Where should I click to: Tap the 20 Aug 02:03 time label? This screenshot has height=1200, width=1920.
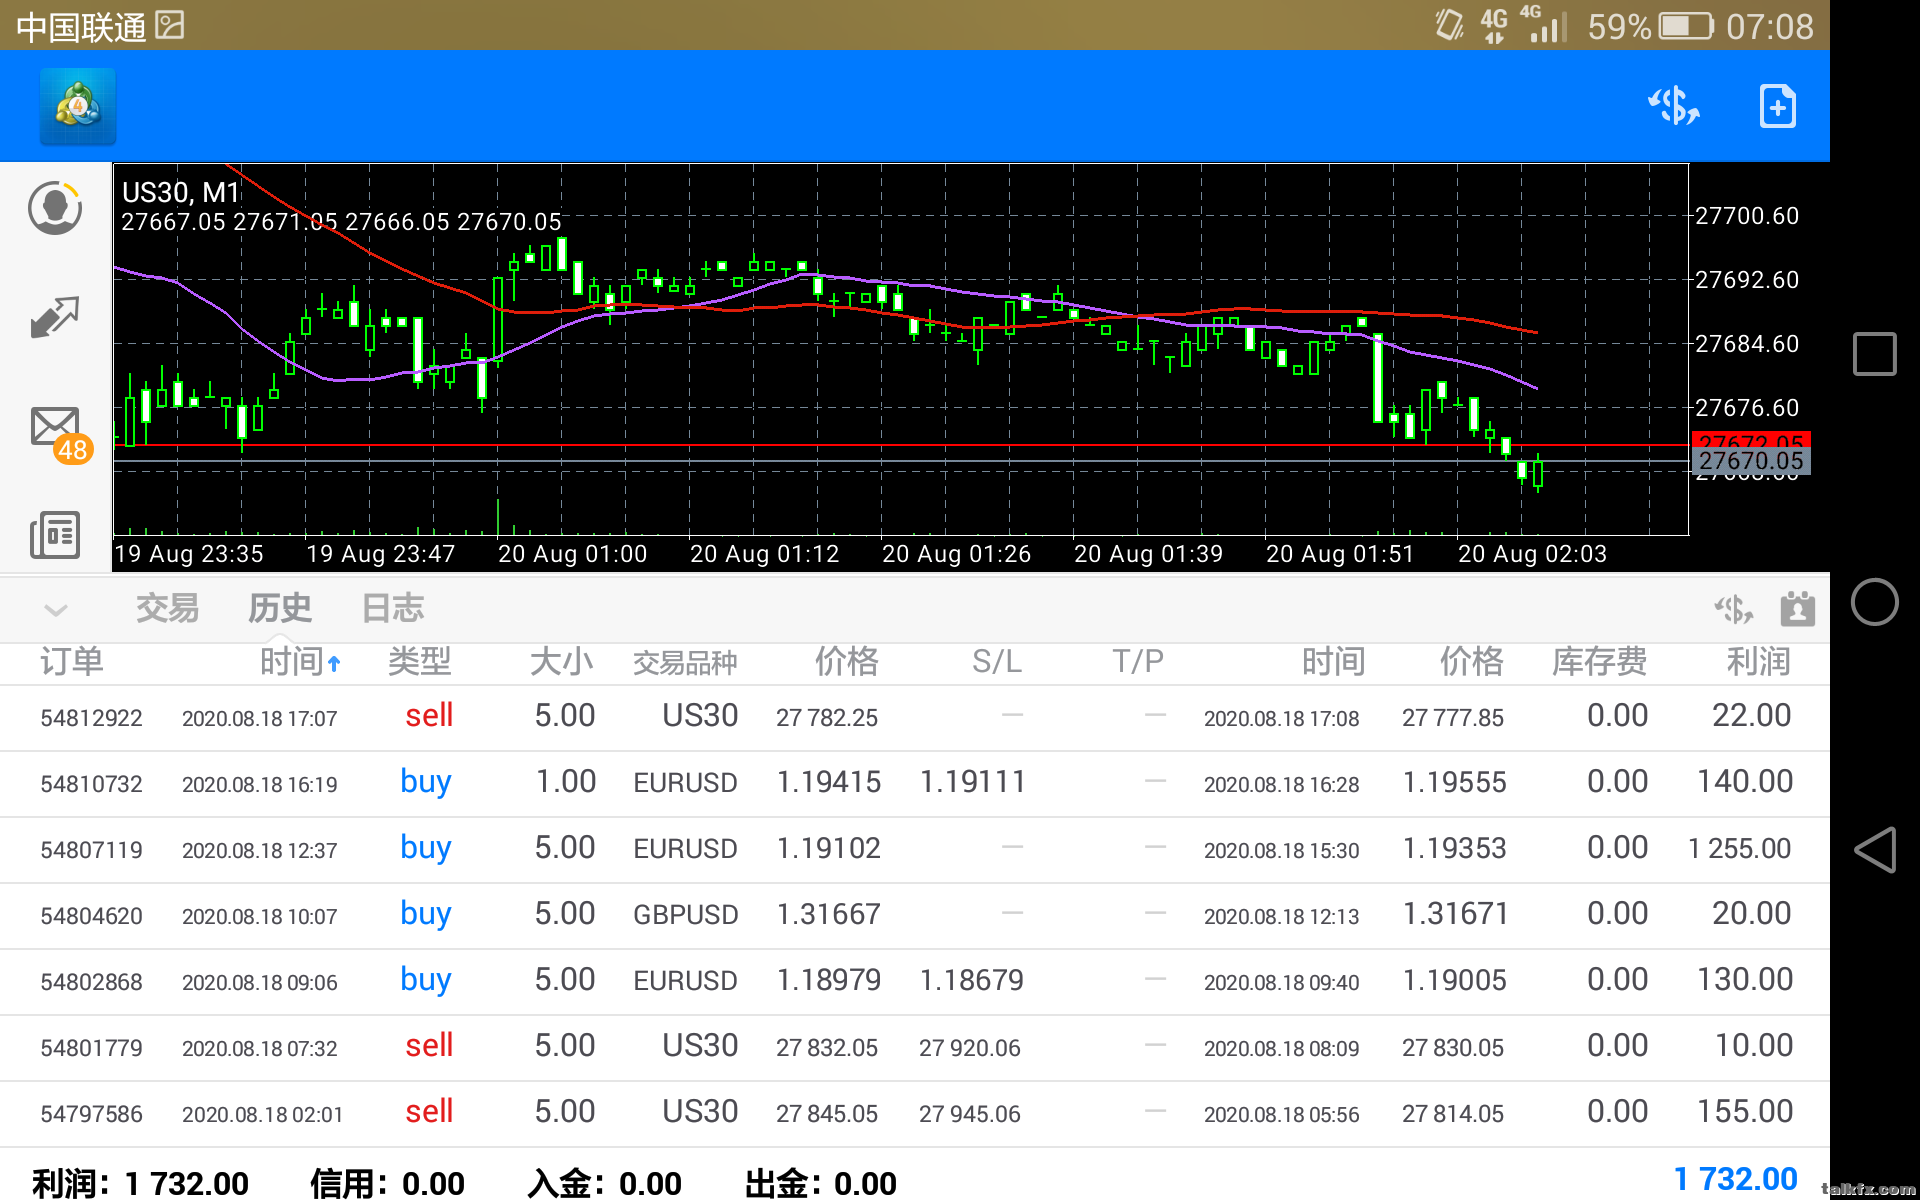1532,554
